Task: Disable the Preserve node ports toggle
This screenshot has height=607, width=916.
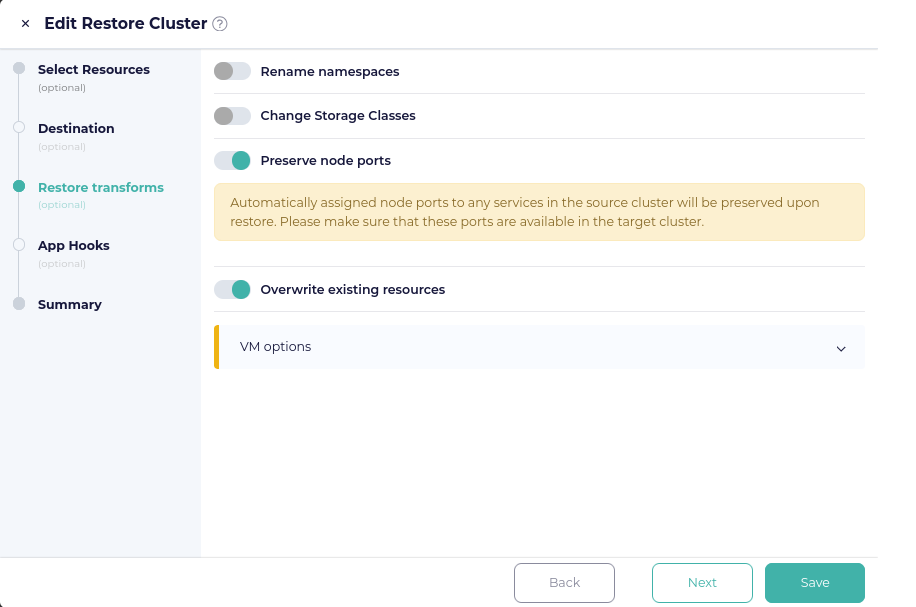Action: [233, 161]
